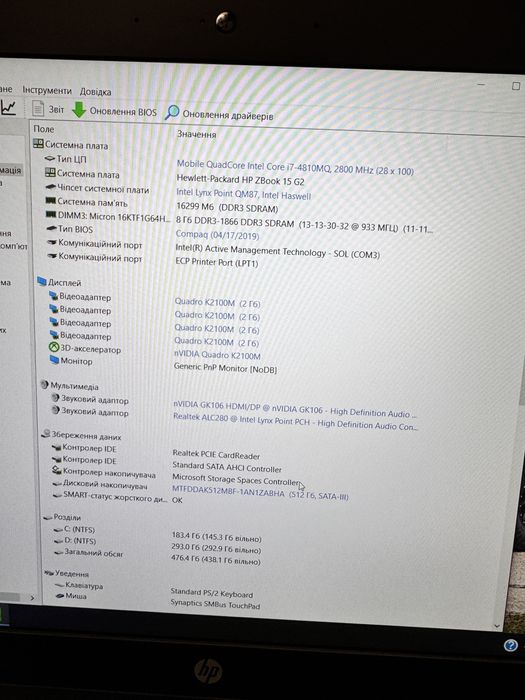Open the Compaq (04/17/2019) BIOS link
Image resolution: width=525 pixels, height=700 pixels.
pos(217,235)
